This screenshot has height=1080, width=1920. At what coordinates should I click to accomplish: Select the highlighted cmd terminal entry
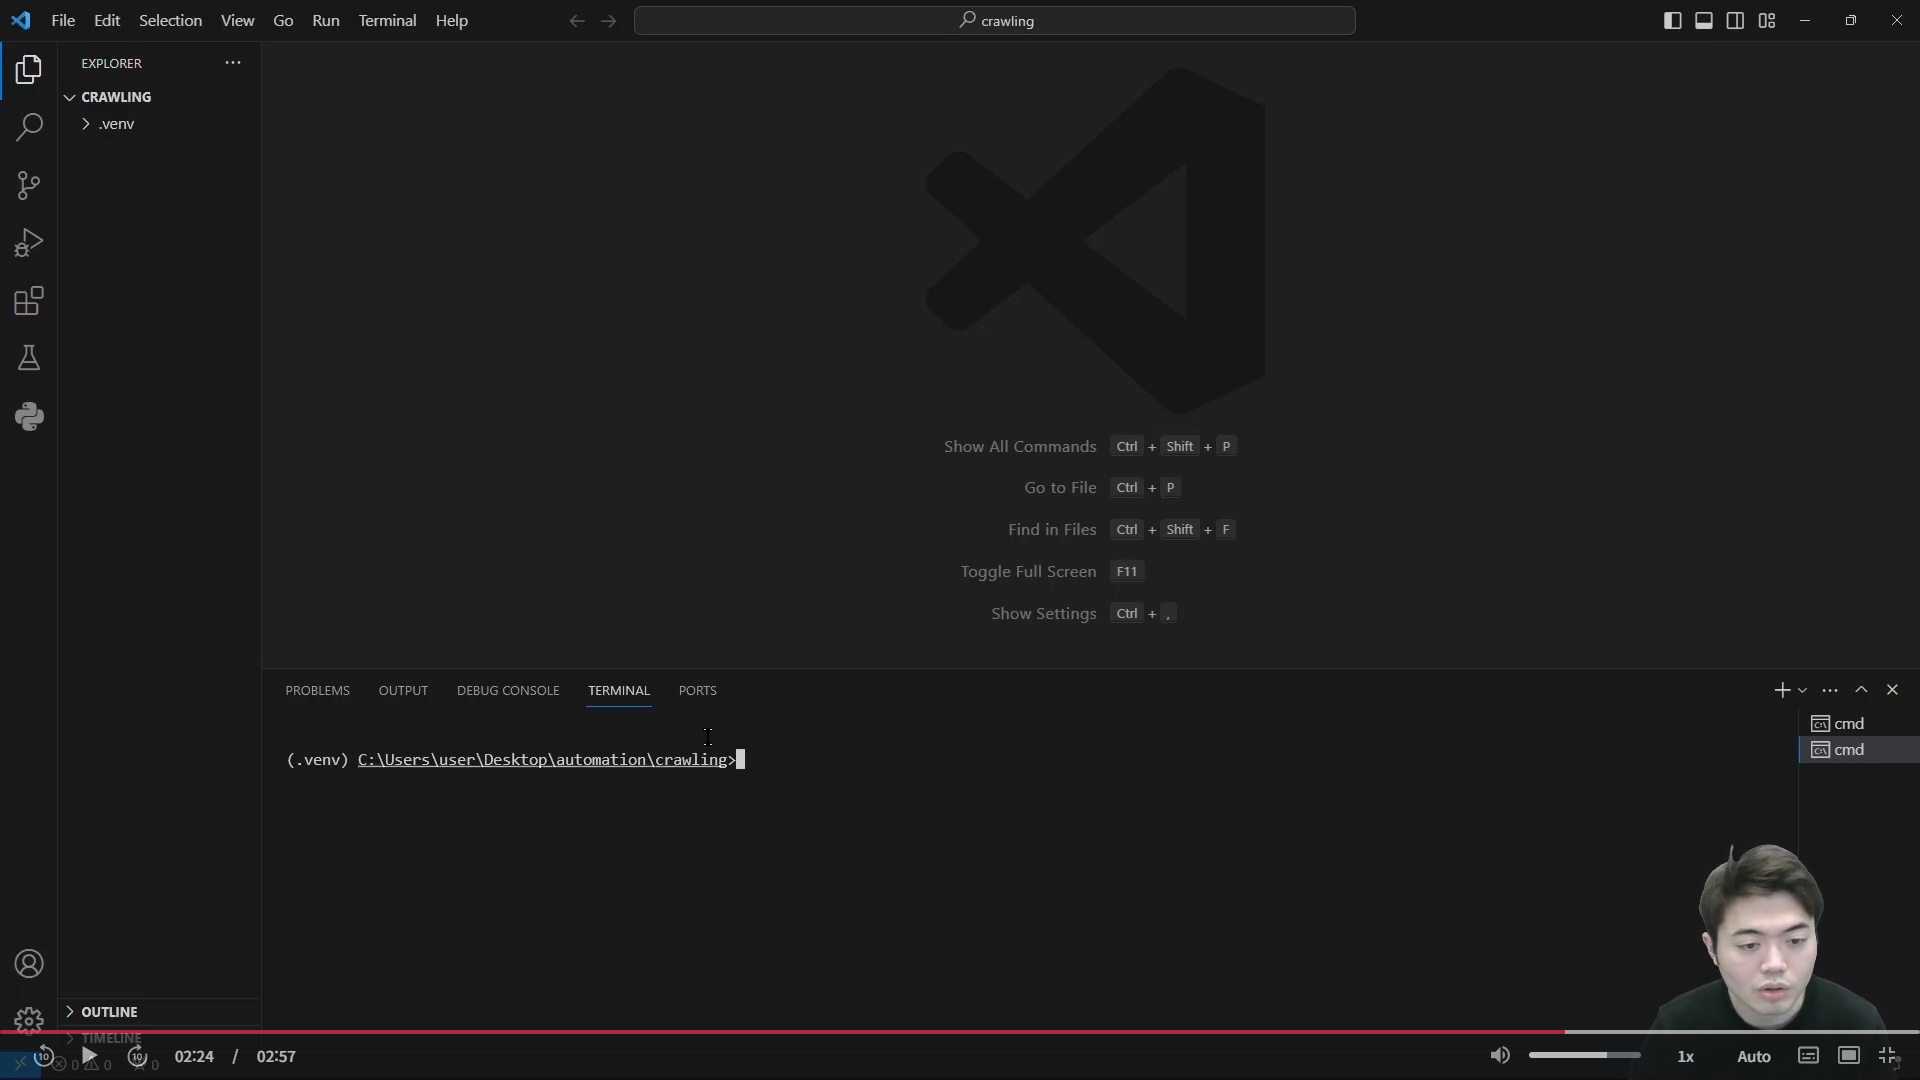pos(1859,750)
